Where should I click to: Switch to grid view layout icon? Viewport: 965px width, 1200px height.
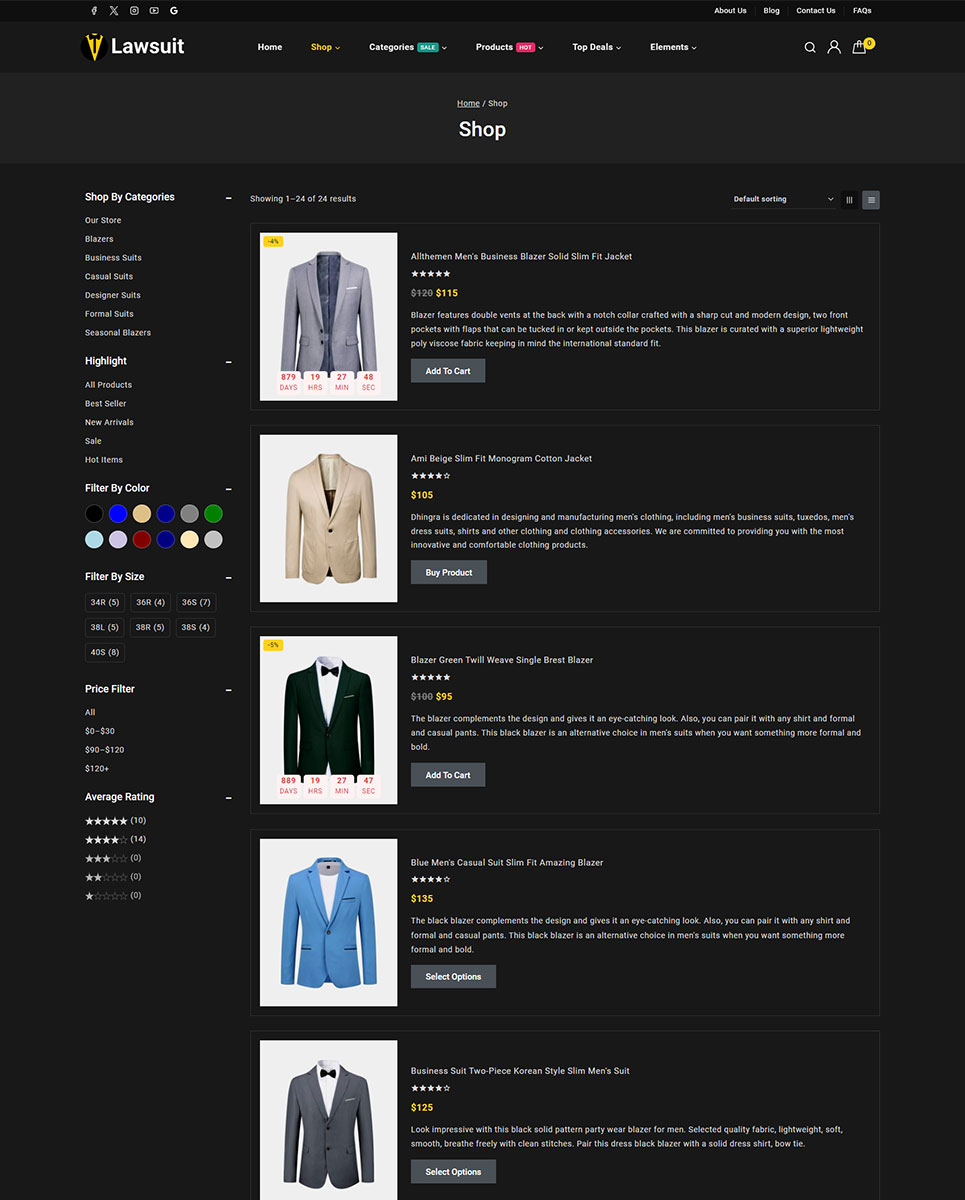tap(849, 200)
